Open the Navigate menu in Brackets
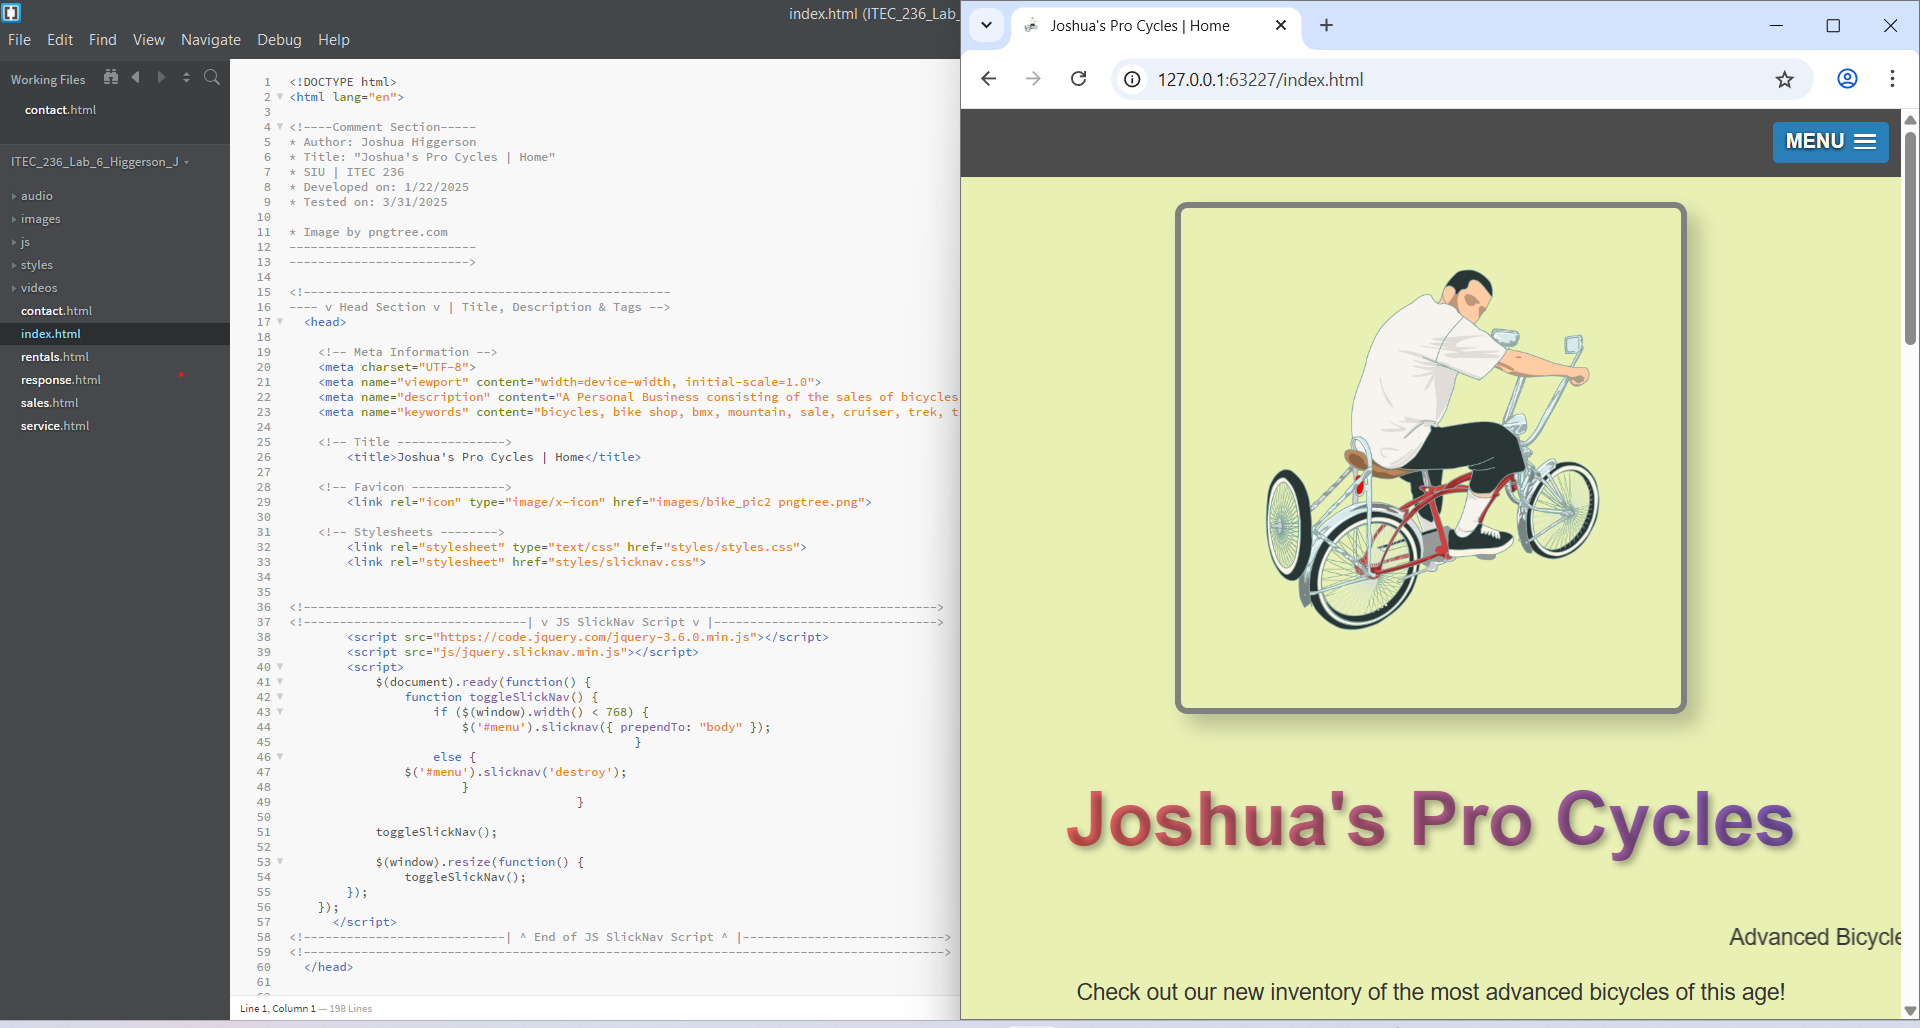The image size is (1920, 1028). pyautogui.click(x=210, y=40)
